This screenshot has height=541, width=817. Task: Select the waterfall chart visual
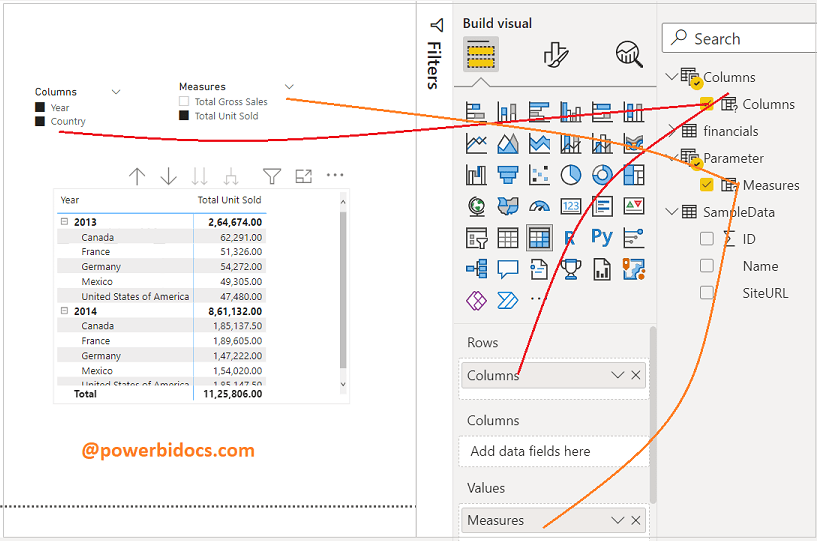[476, 175]
